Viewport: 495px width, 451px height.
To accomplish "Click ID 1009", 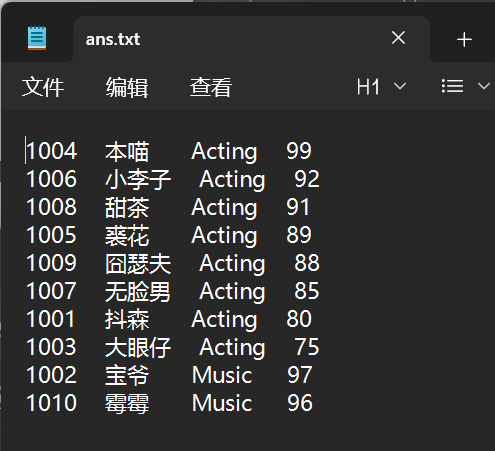I will (52, 263).
